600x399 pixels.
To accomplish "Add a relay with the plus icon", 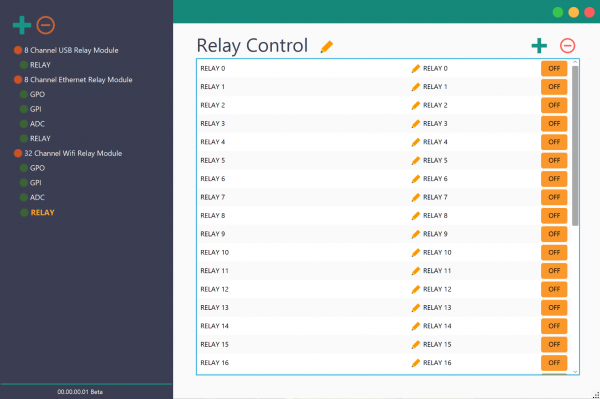I will pos(539,46).
